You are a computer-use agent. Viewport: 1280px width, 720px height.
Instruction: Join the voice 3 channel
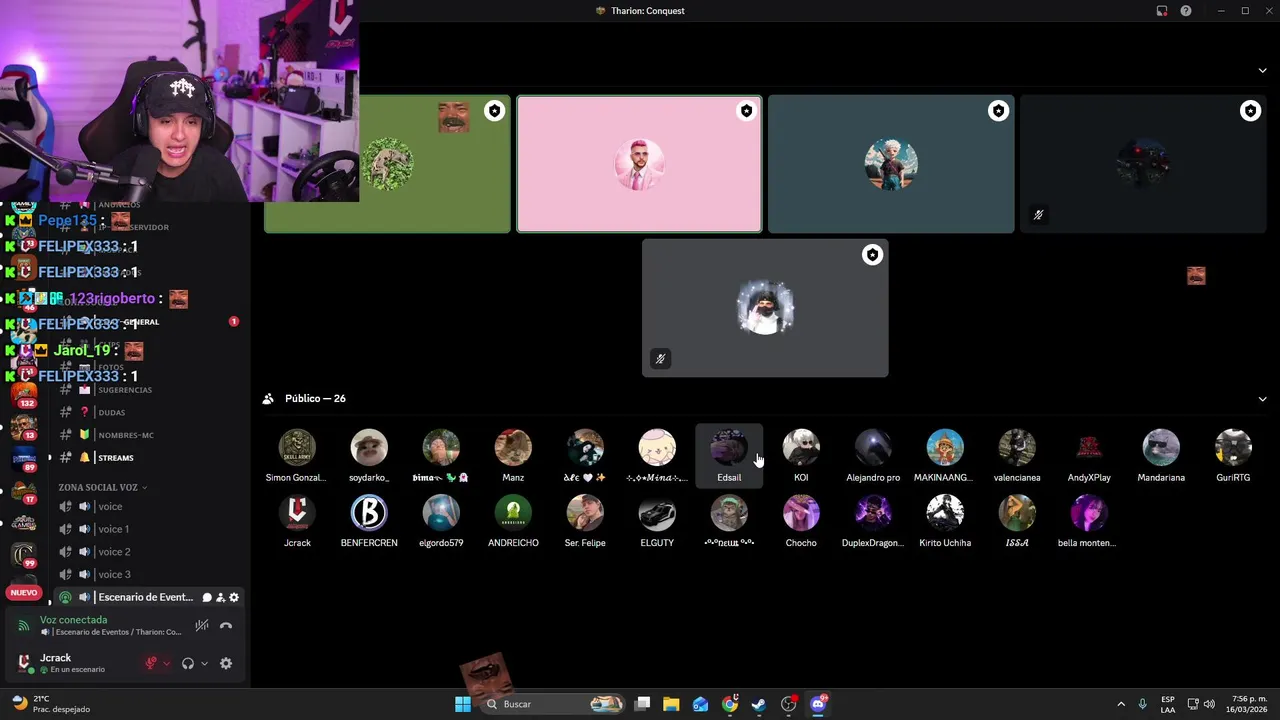[x=113, y=574]
